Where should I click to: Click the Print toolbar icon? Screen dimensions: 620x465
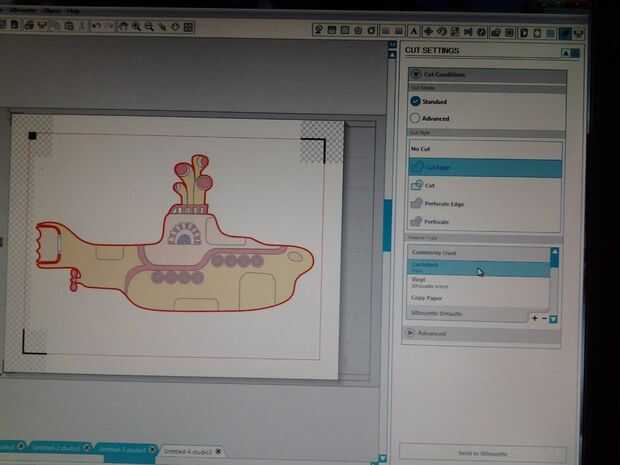tap(28, 26)
